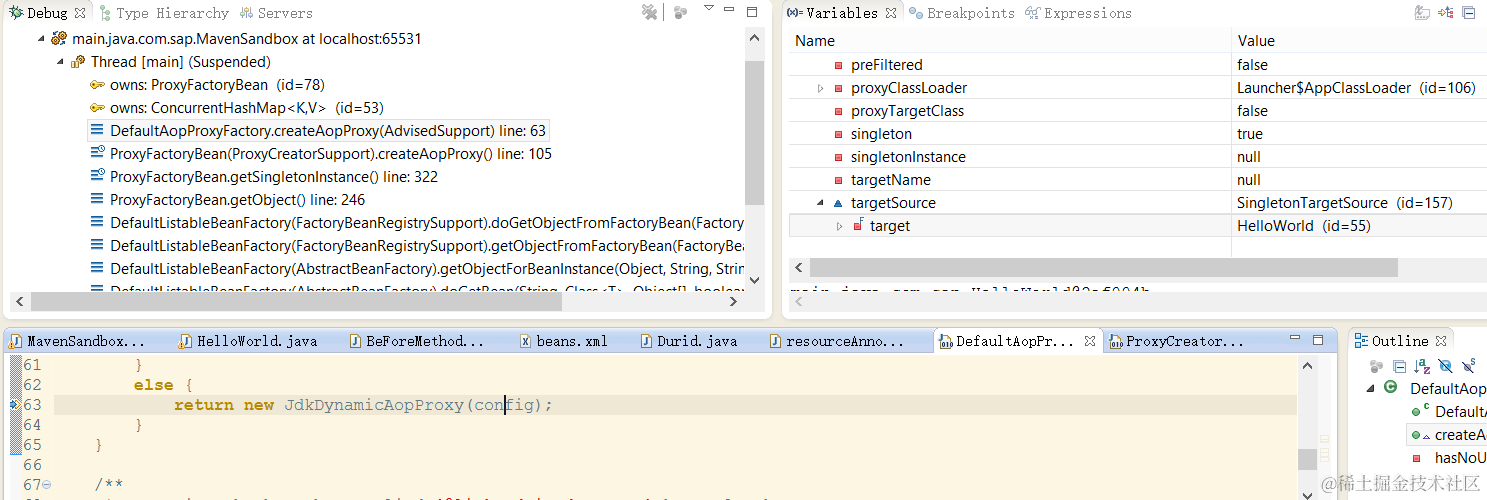Screen dimensions: 1487x500
Task: Expand the target variable node
Action: [840, 226]
